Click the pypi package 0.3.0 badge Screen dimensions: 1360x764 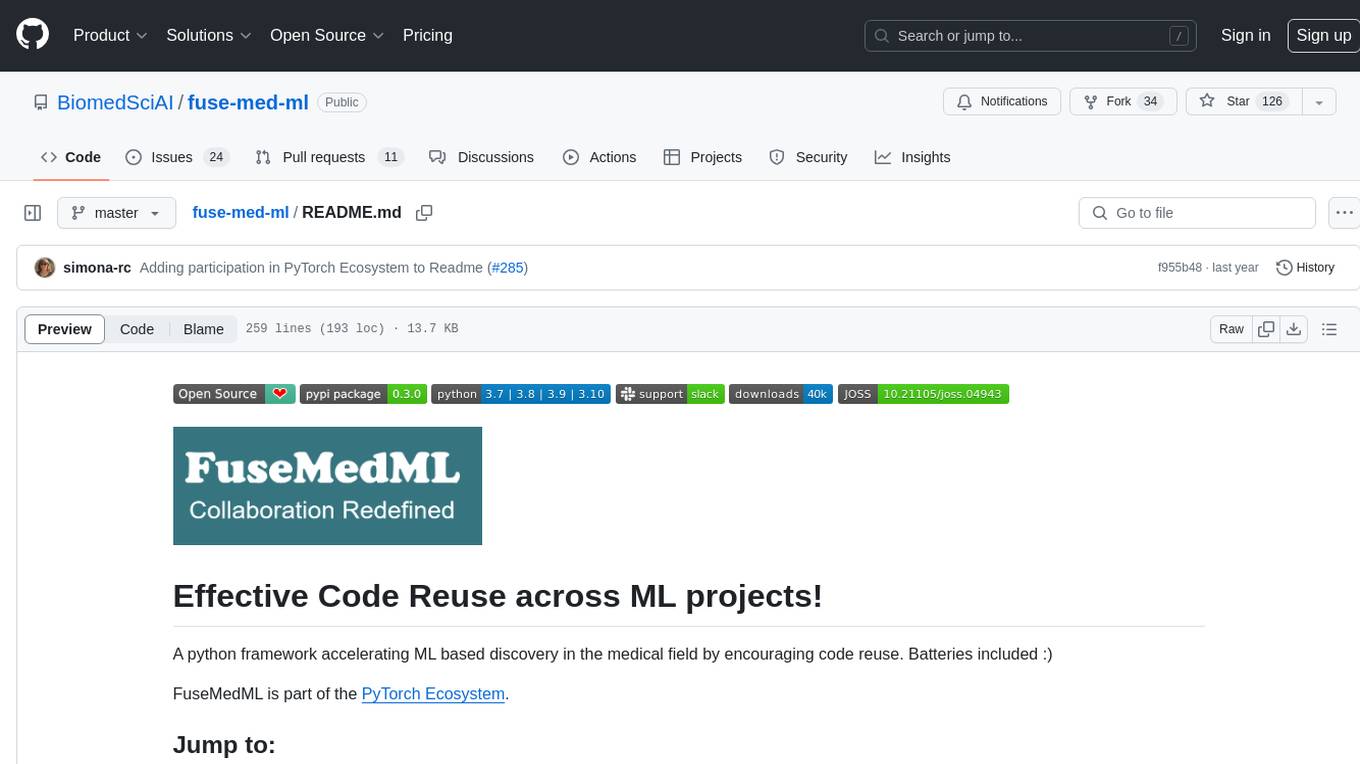coord(363,394)
